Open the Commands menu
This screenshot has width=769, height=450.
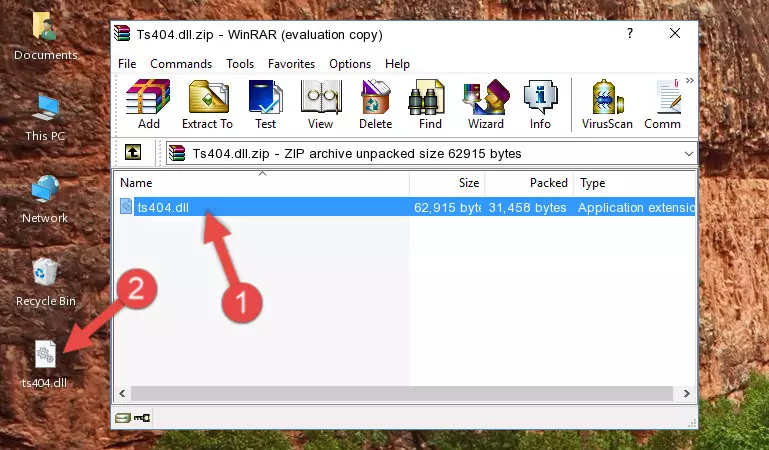181,64
